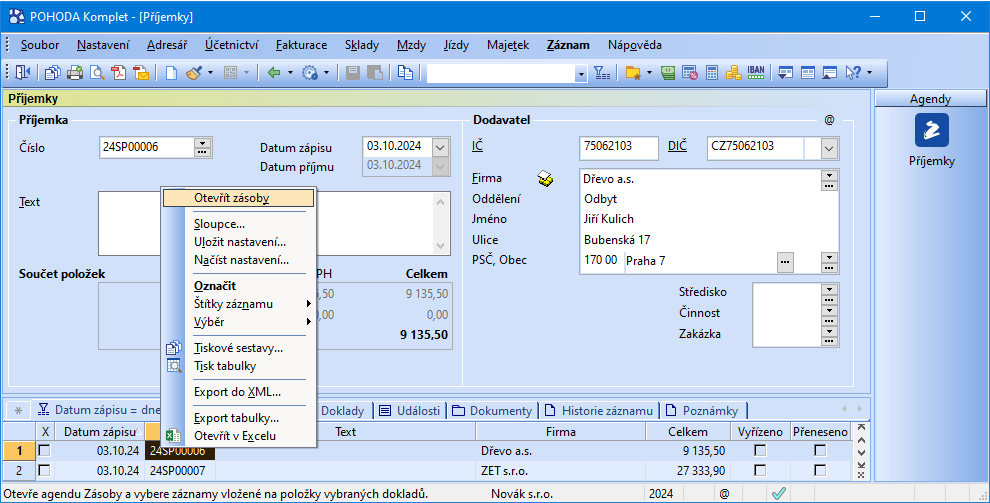Click the address book icon beside Firma
Image resolution: width=990 pixels, height=503 pixels.
pos(546,179)
